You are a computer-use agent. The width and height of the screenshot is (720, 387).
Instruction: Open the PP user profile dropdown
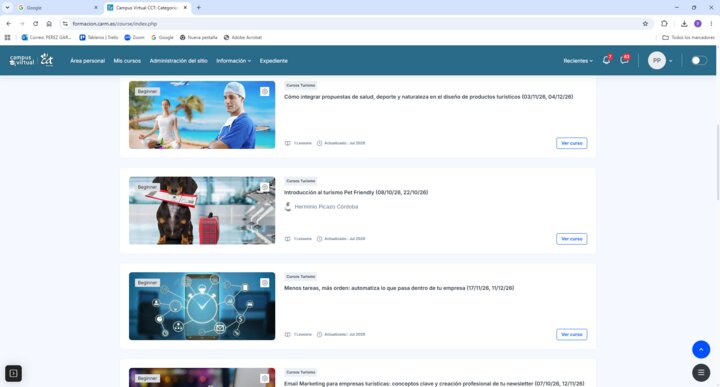pyautogui.click(x=660, y=61)
